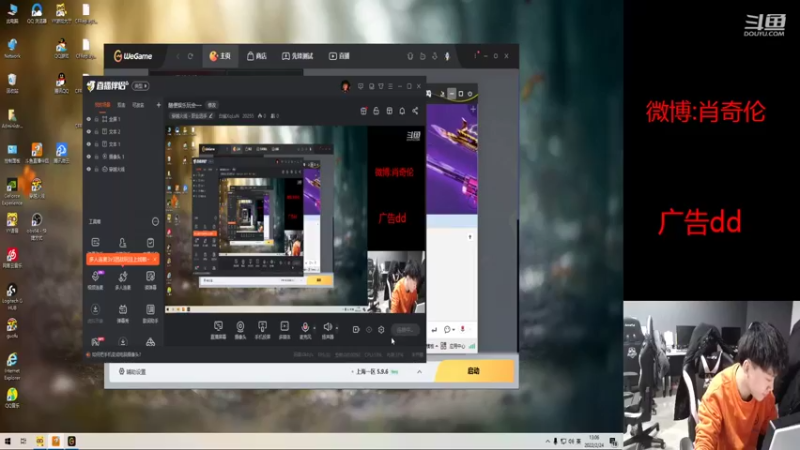
Task: Open speaker dropdown arrow in bottom bar
Action: (337, 328)
